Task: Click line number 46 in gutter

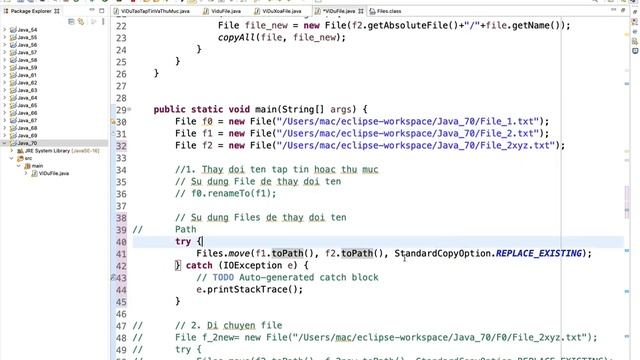Action: (x=121, y=314)
